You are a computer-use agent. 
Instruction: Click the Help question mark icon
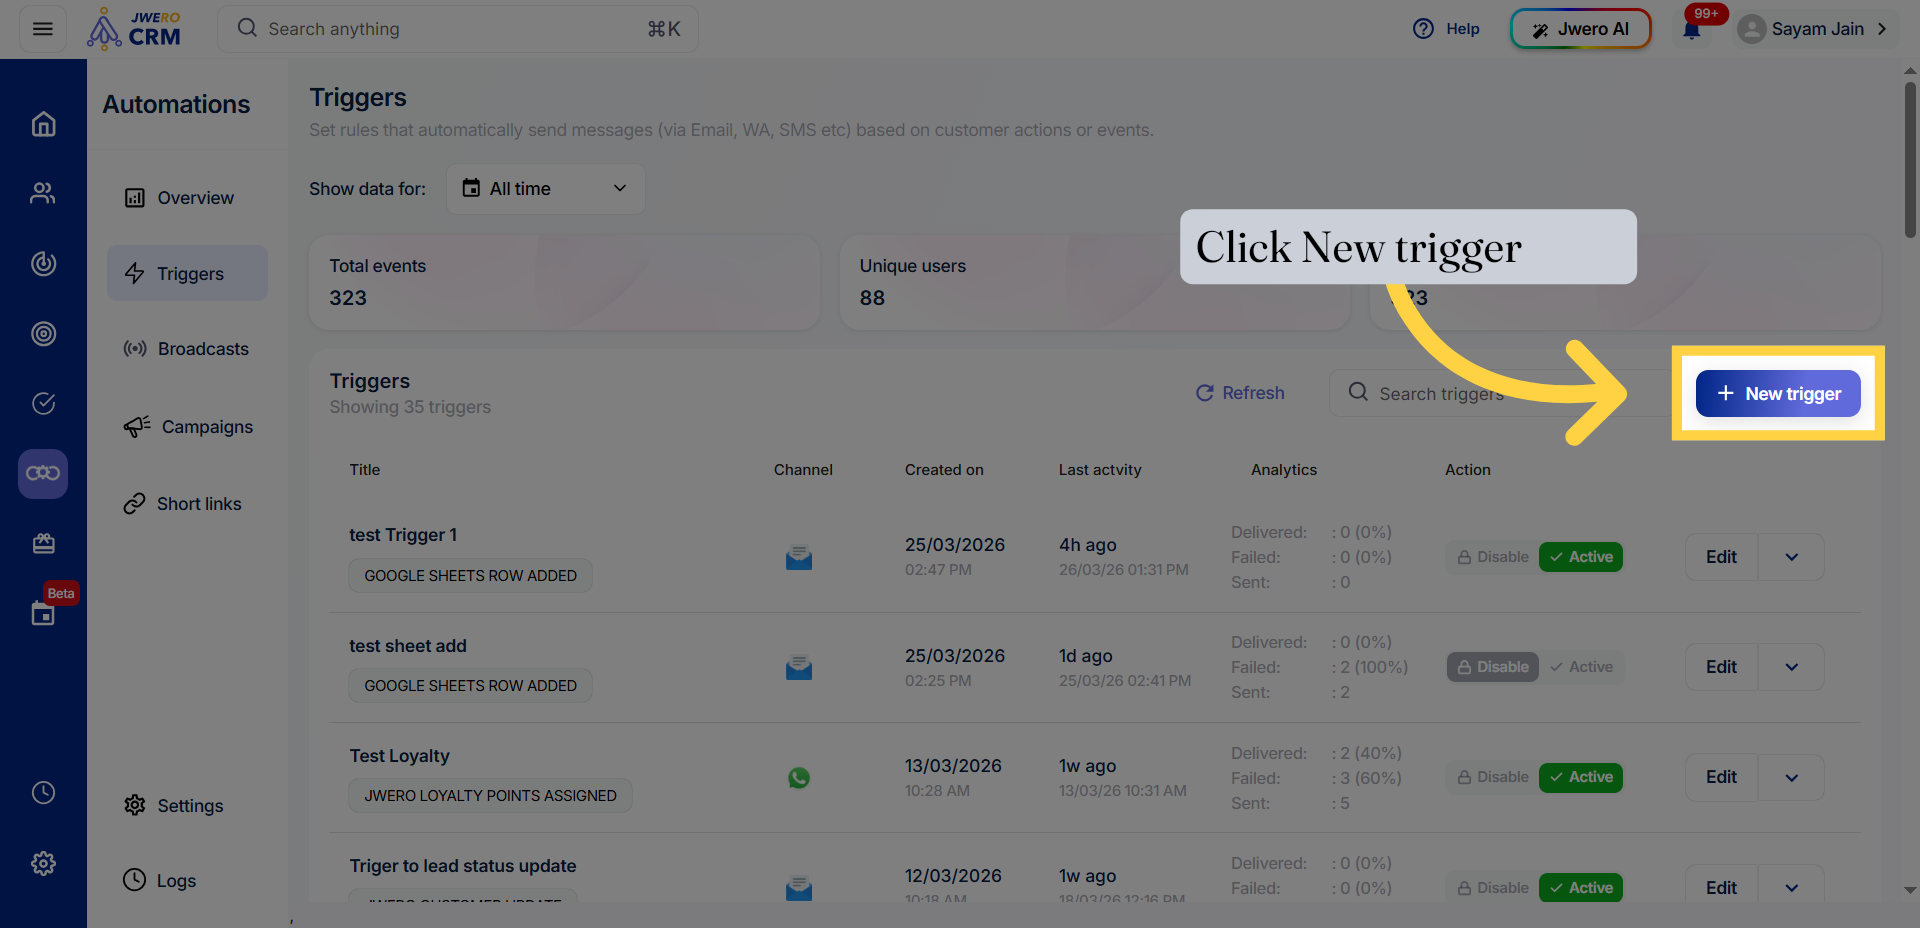(x=1423, y=29)
